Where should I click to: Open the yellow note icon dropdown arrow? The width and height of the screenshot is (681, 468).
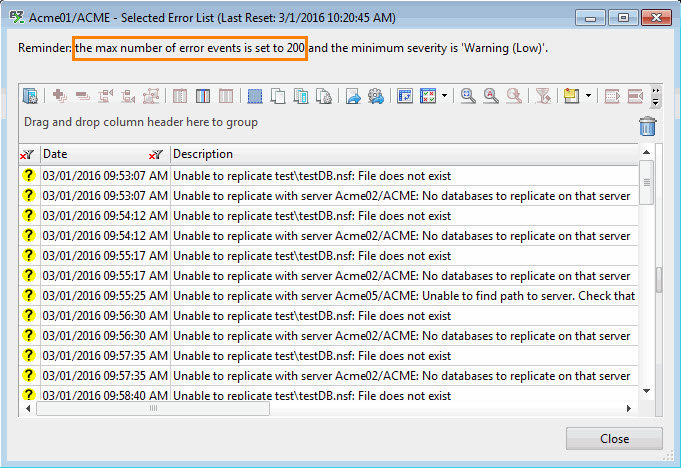click(588, 96)
